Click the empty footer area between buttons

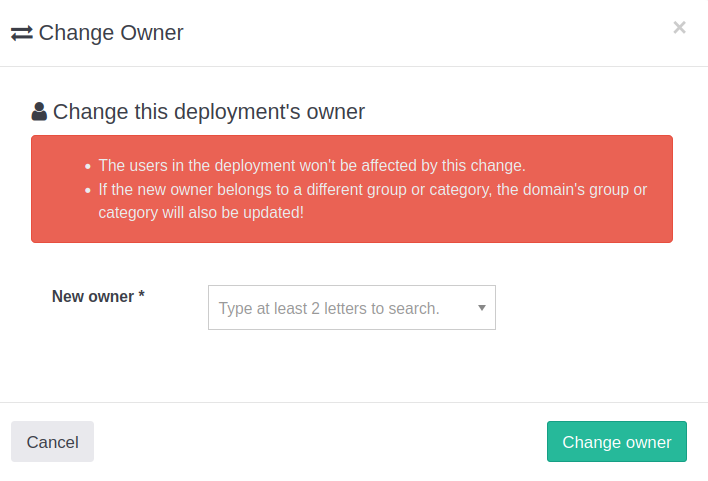(x=320, y=442)
